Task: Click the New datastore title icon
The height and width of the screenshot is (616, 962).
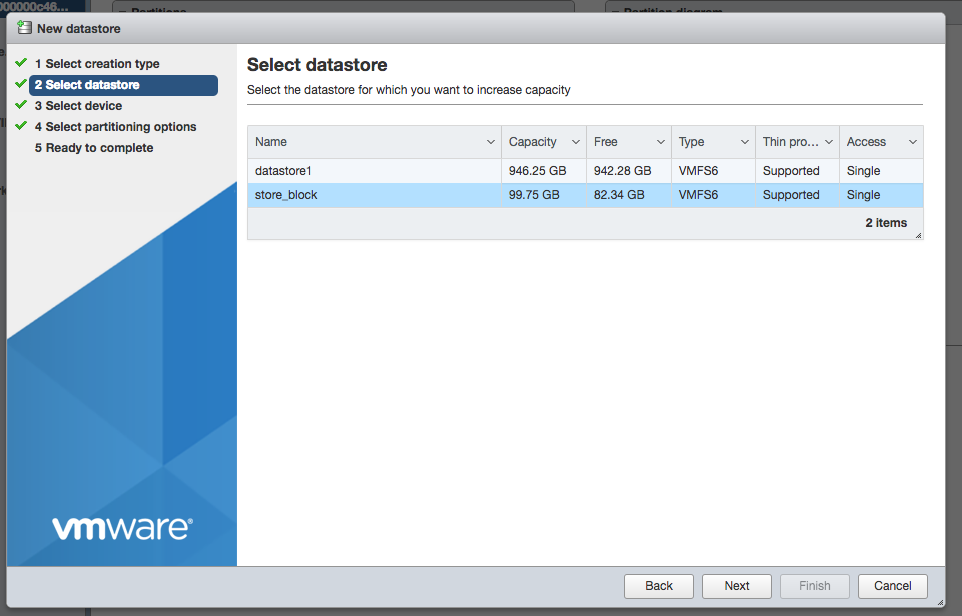Action: click(24, 28)
